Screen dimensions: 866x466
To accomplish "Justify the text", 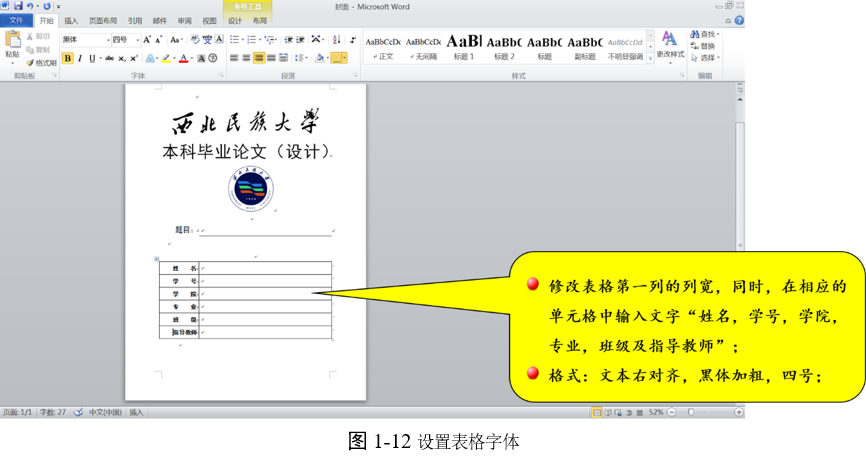I will [271, 58].
